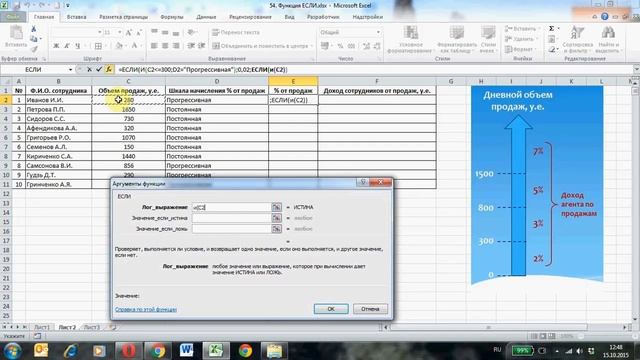640x360 pixels.
Task: Switch to Page Layout view in status bar
Action: pos(543,336)
